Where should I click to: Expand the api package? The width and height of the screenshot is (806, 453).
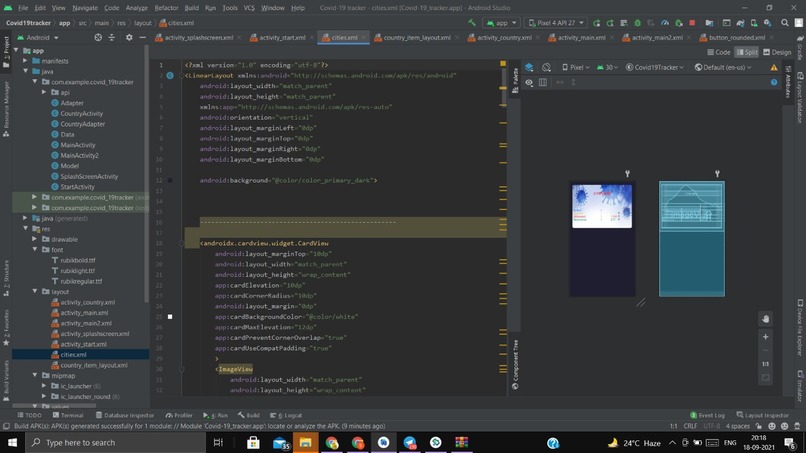point(44,92)
